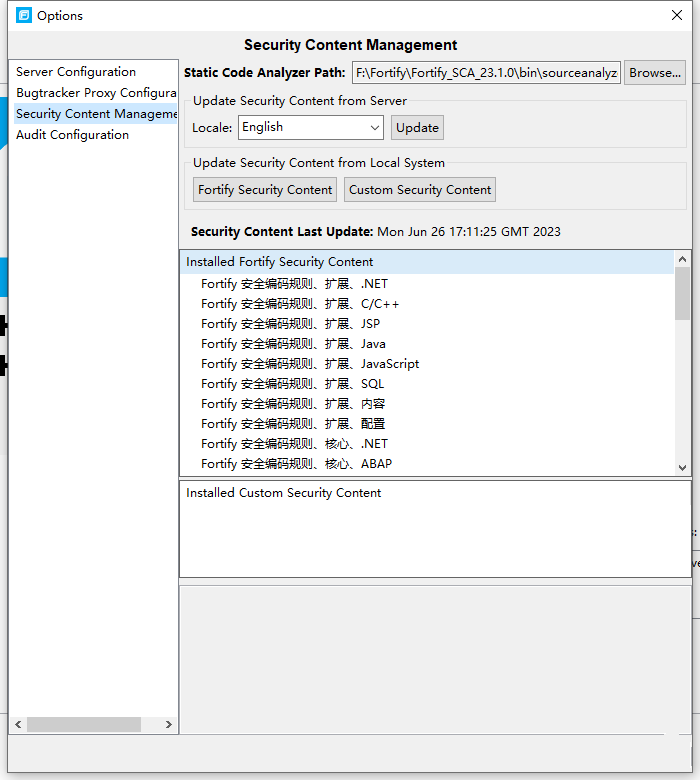Select rule pack ending with JSP
This screenshot has width=700, height=780.
[x=291, y=324]
